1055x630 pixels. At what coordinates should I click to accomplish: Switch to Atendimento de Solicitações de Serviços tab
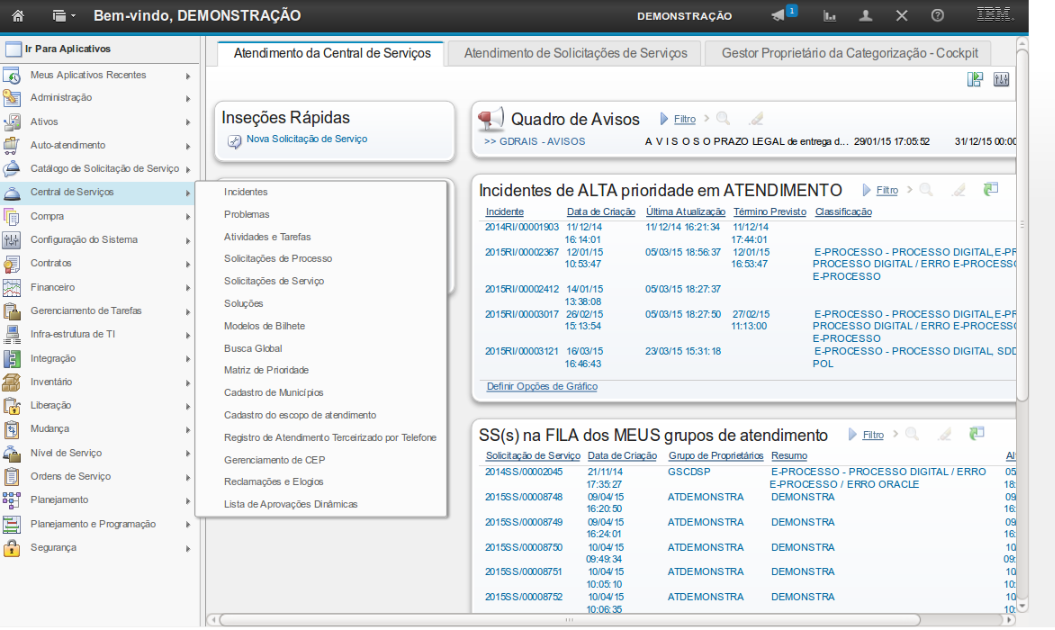tap(575, 53)
